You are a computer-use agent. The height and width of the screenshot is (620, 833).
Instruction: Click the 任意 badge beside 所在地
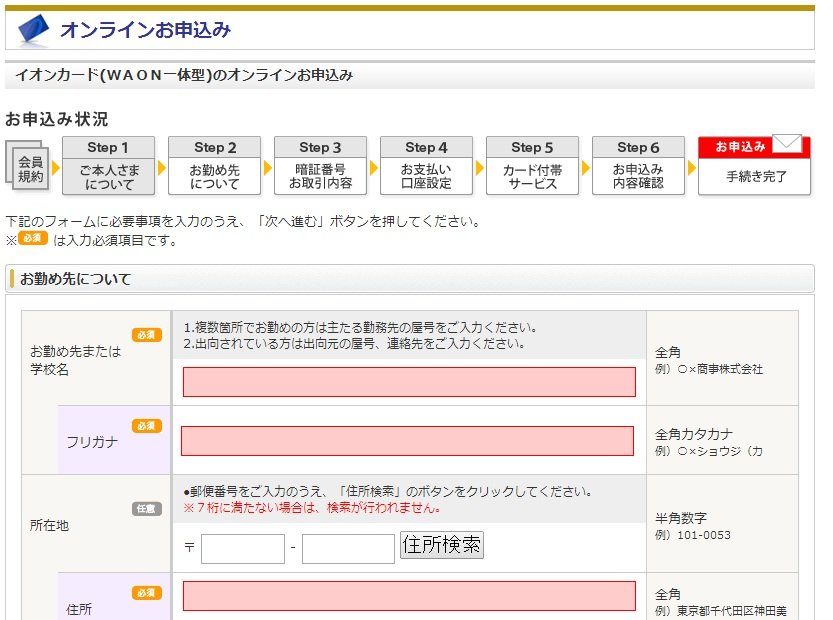pos(147,508)
